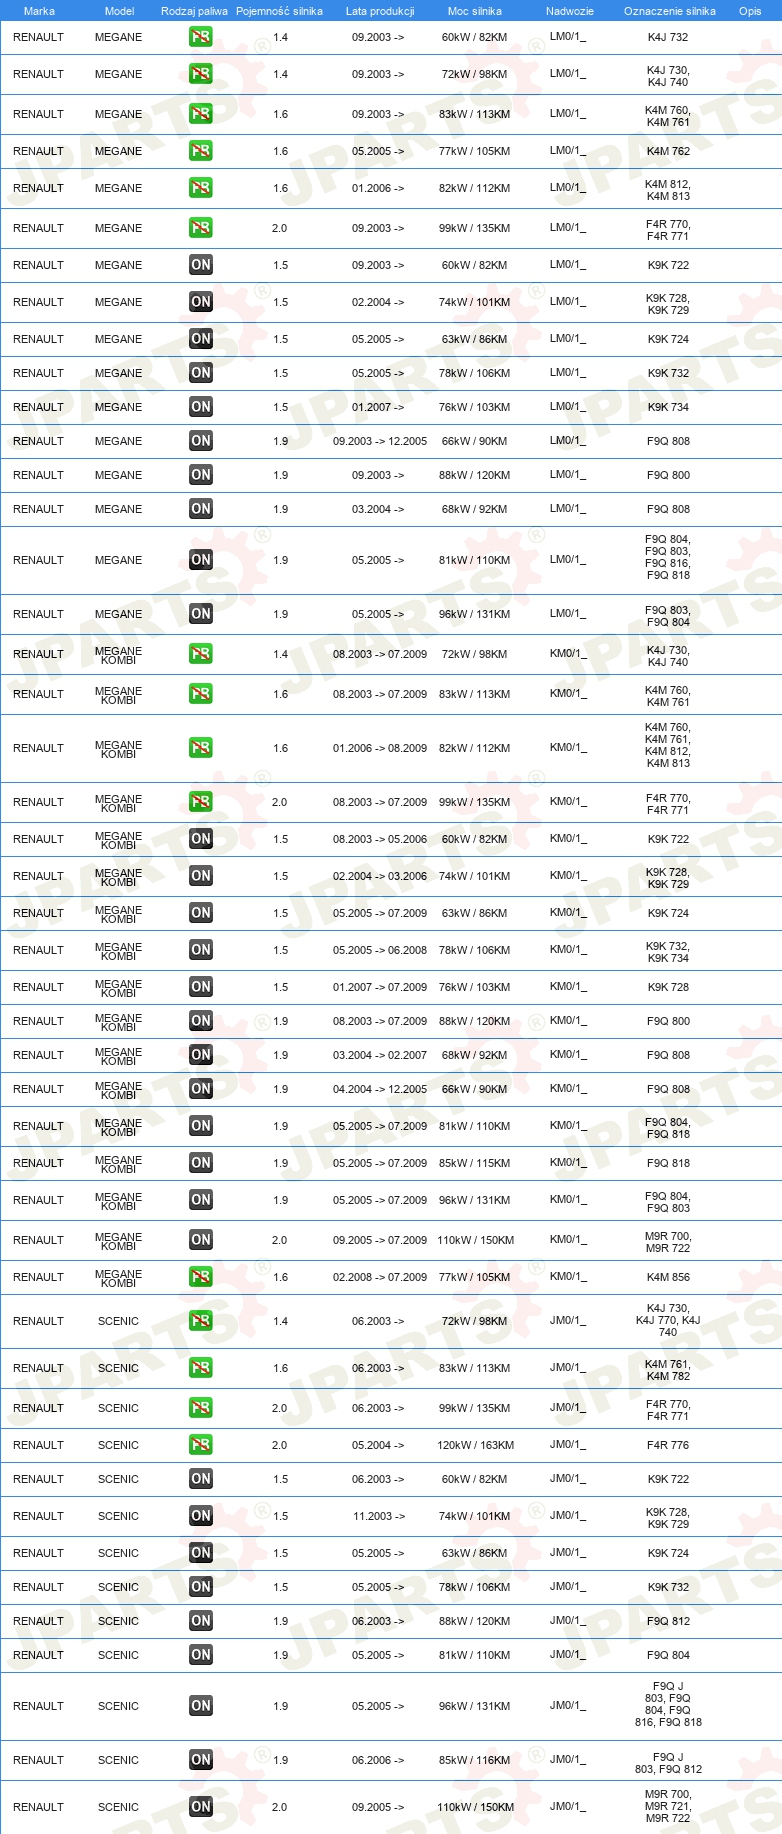This screenshot has width=782, height=1834.
Task: Click petrol icon in K4M 762 row
Action: pos(201,151)
